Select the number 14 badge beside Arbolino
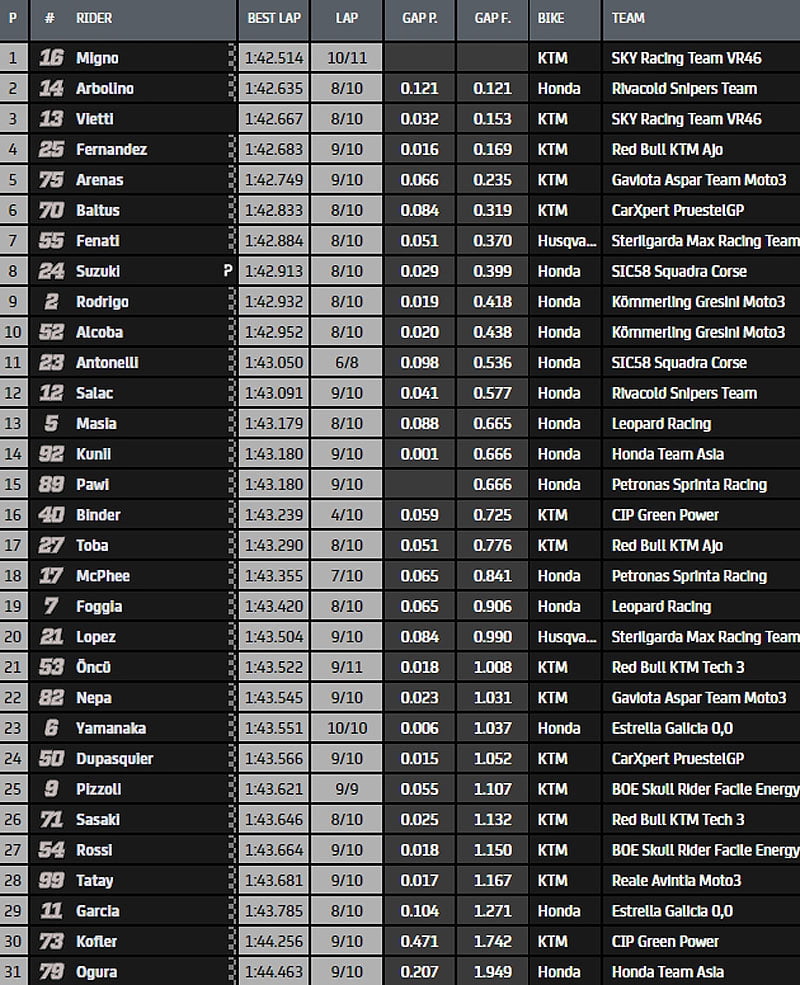Image resolution: width=800 pixels, height=985 pixels. point(51,89)
